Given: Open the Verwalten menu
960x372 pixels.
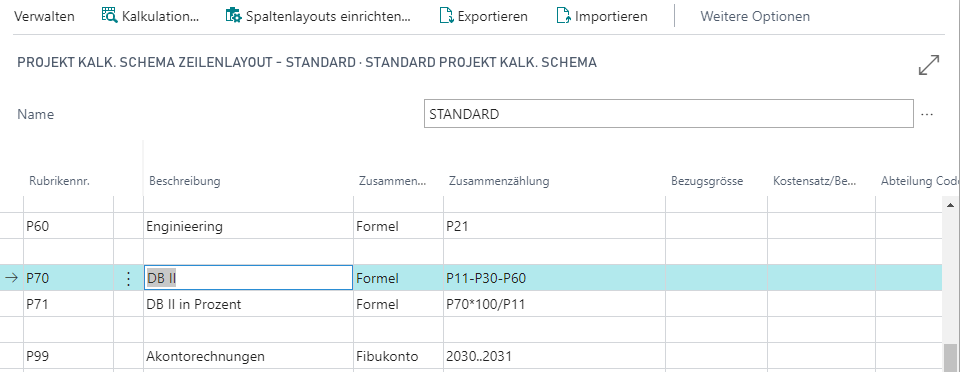Looking at the screenshot, I should coord(44,17).
